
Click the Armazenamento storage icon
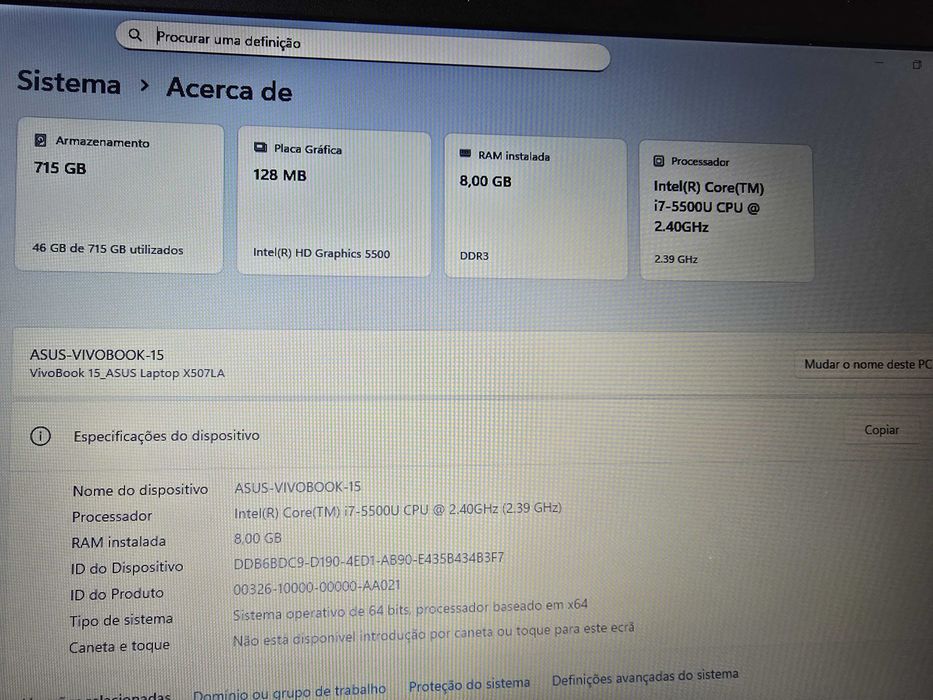[x=40, y=140]
